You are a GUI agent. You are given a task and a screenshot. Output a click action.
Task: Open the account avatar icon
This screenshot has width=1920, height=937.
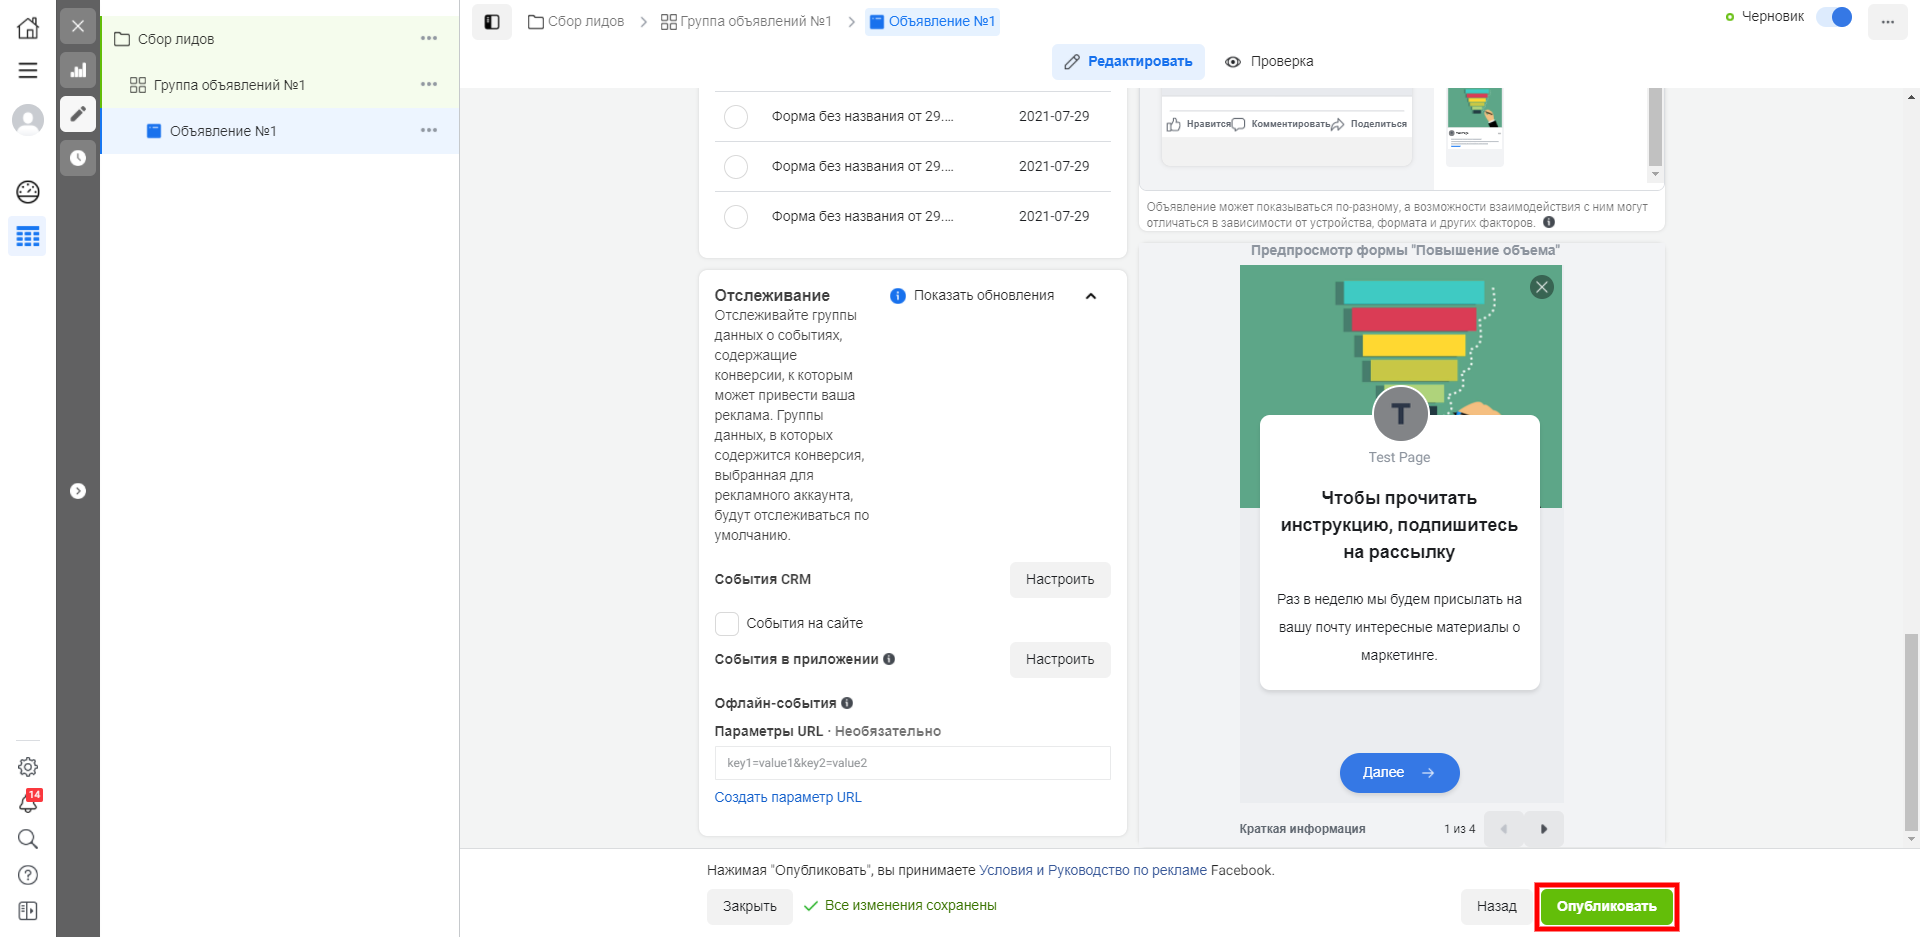coord(28,120)
